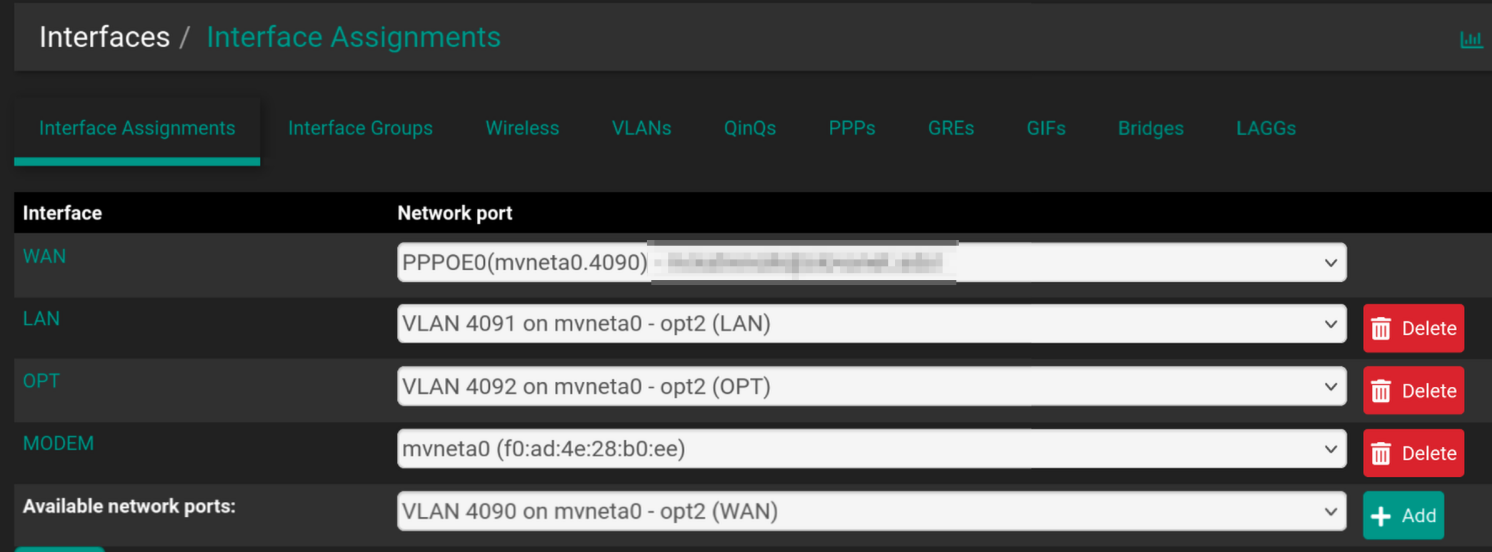The width and height of the screenshot is (1492, 552).
Task: Go to the VLANs tab
Action: (x=641, y=128)
